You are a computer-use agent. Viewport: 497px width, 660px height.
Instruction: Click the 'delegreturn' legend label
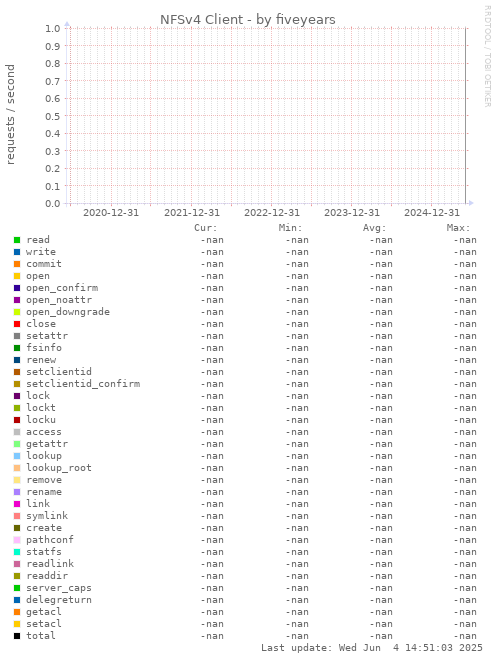coord(59,600)
